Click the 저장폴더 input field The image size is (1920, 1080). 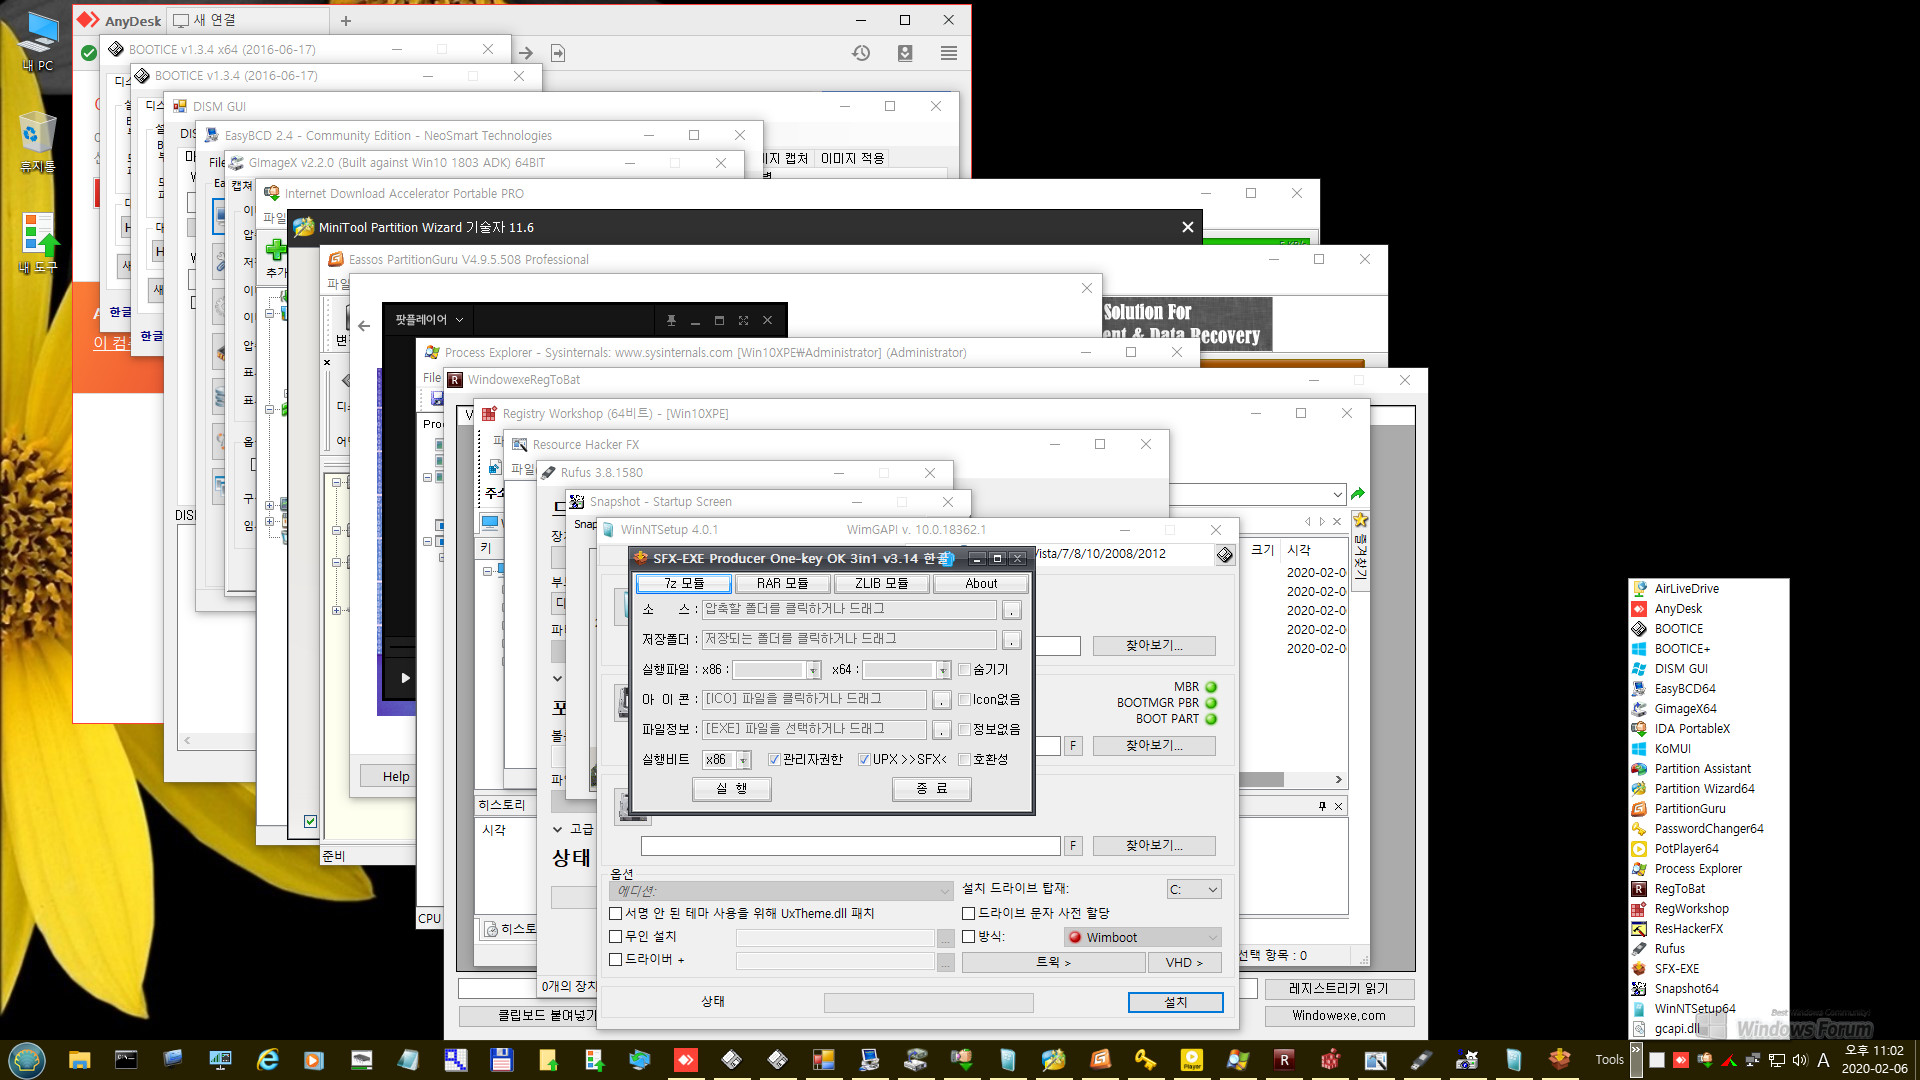[x=849, y=639]
